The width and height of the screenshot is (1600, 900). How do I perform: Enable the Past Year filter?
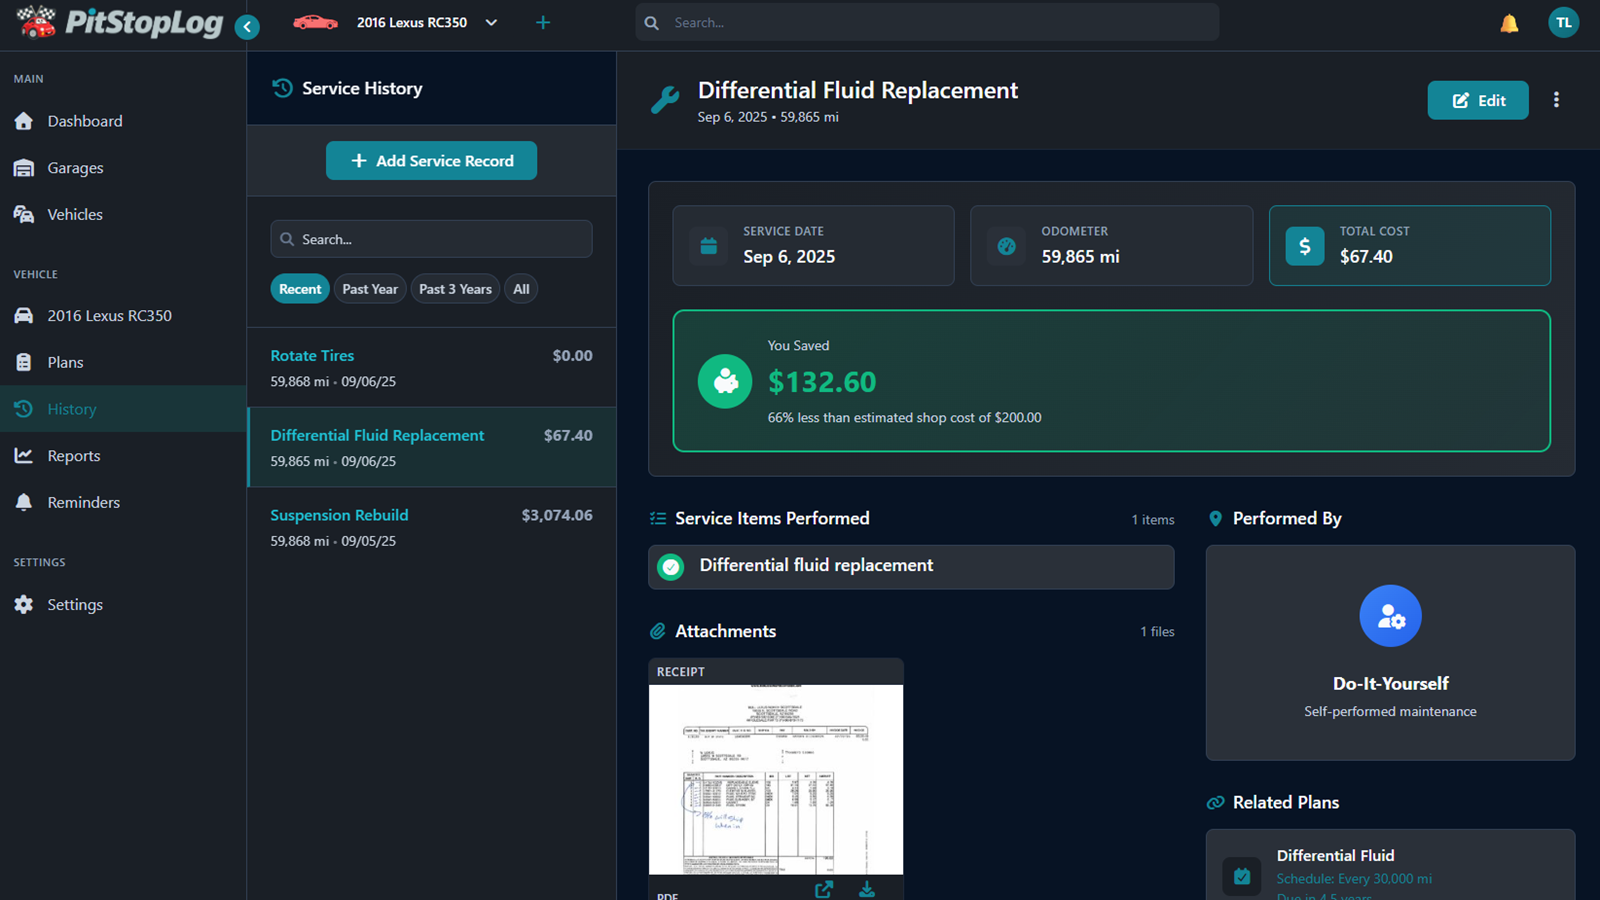click(x=370, y=288)
